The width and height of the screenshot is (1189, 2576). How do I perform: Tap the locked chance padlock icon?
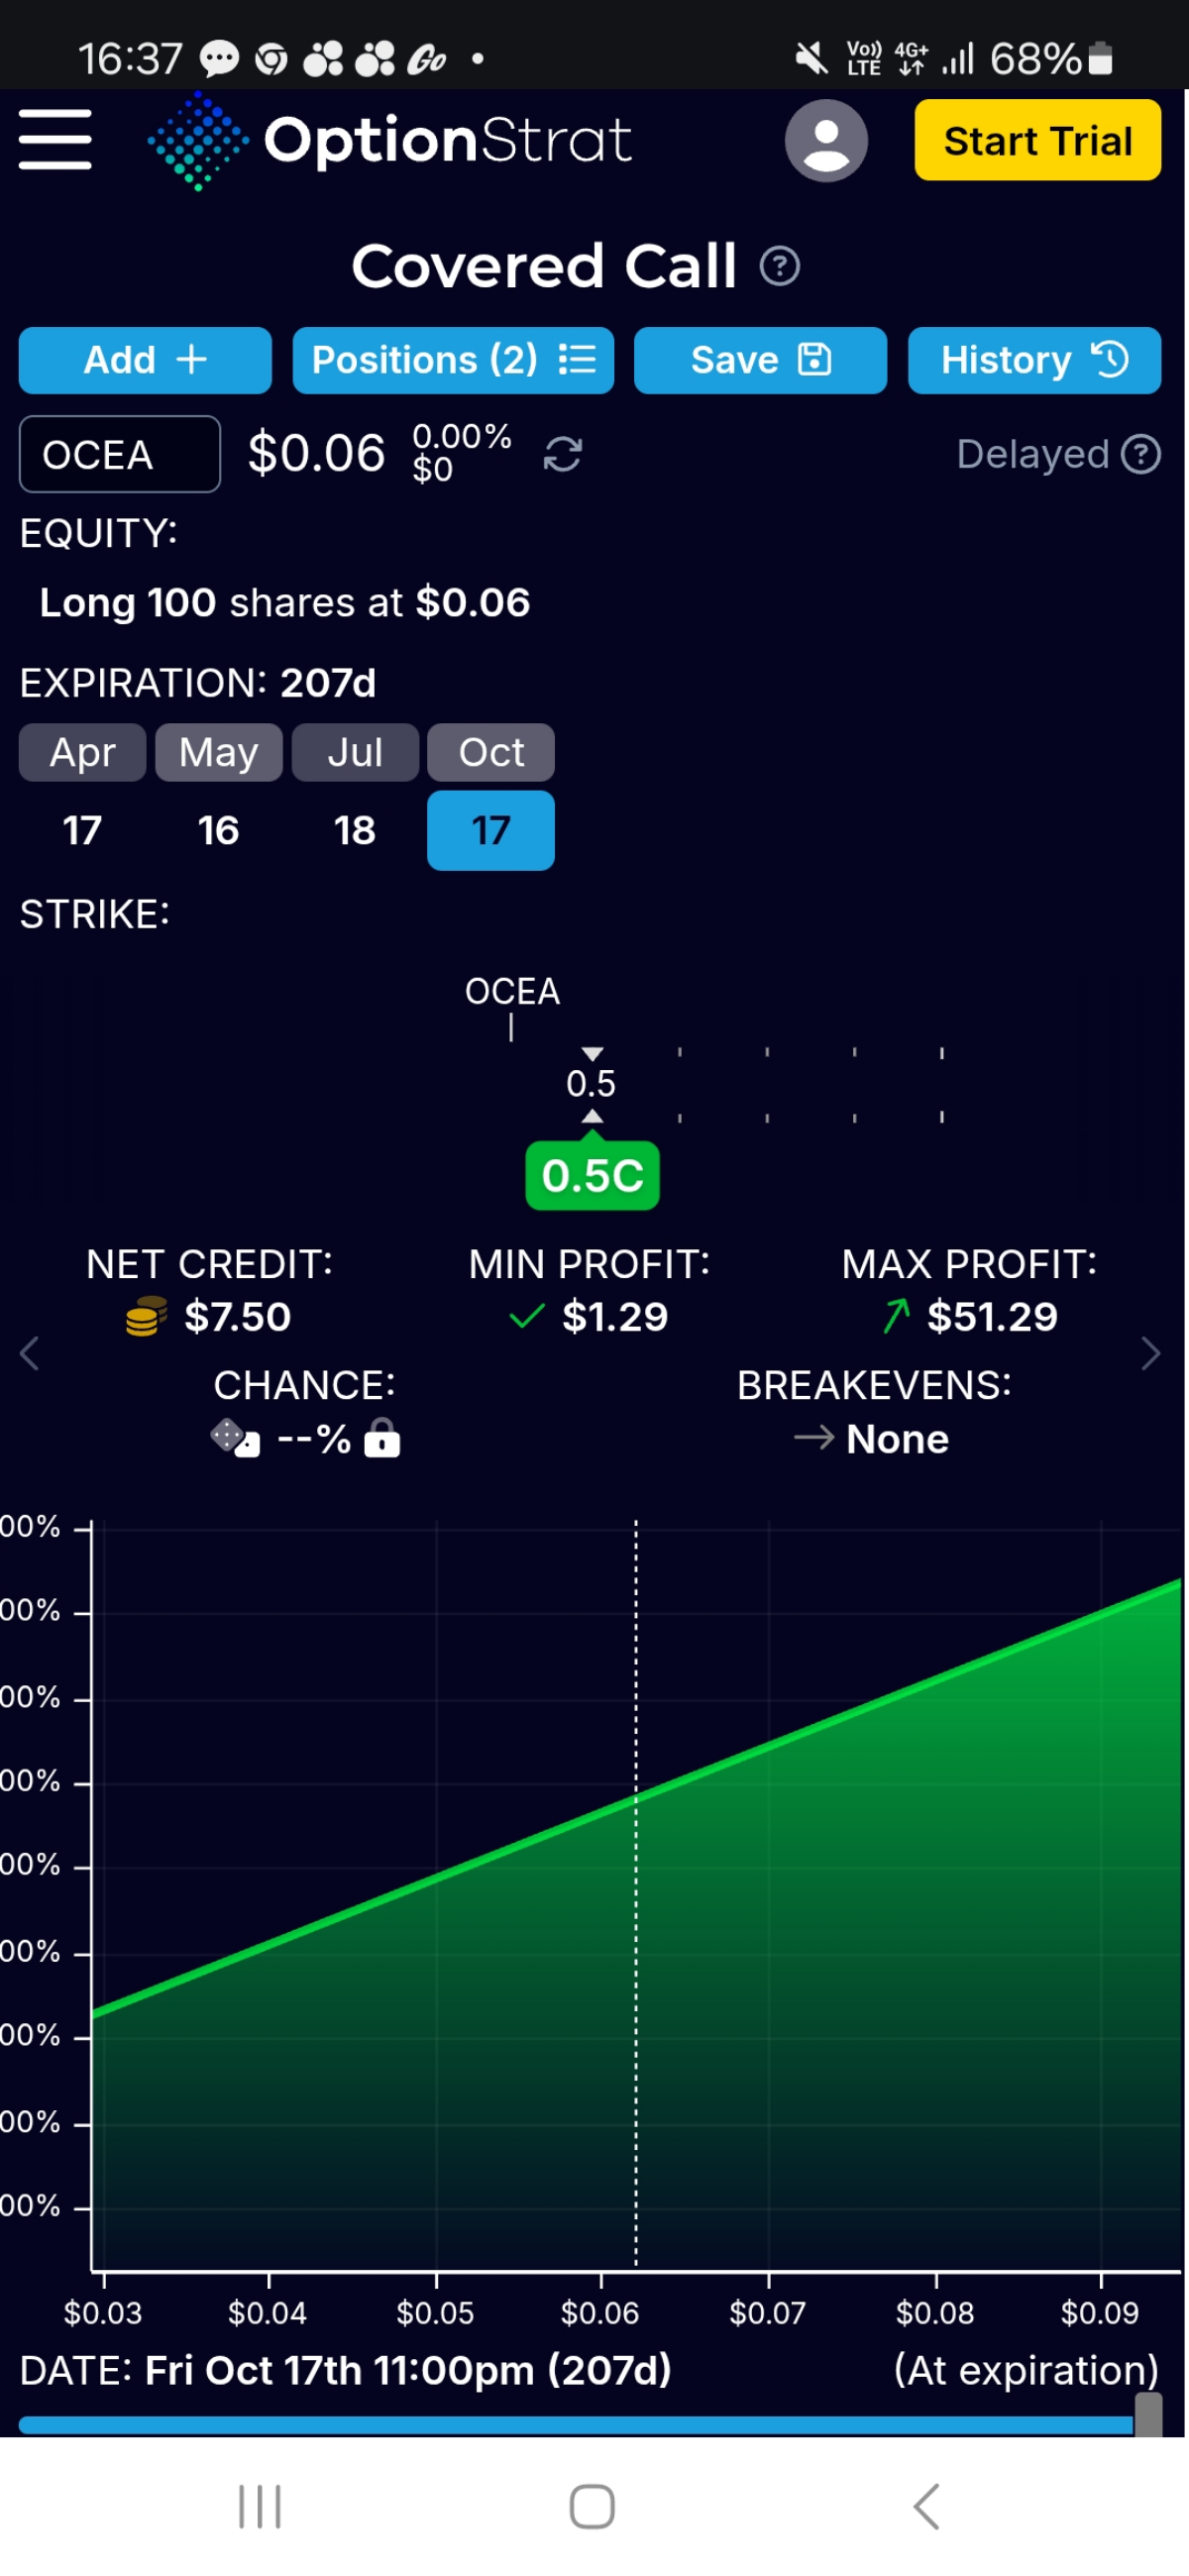[382, 1438]
